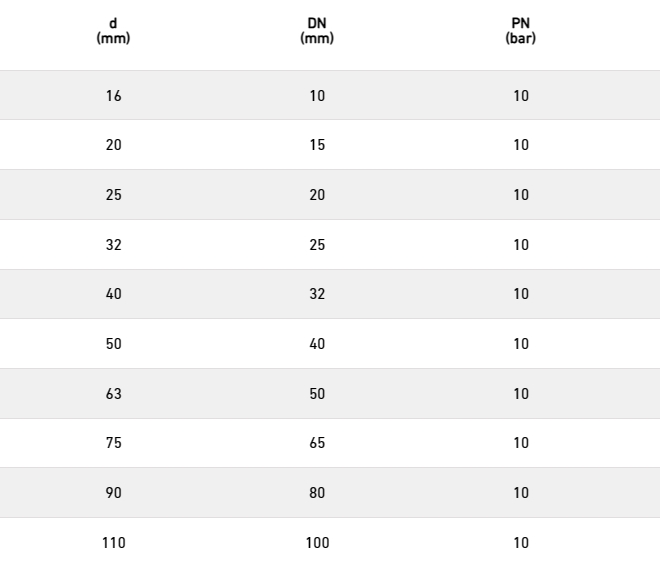Select the d value 40 cell

pyautogui.click(x=114, y=294)
